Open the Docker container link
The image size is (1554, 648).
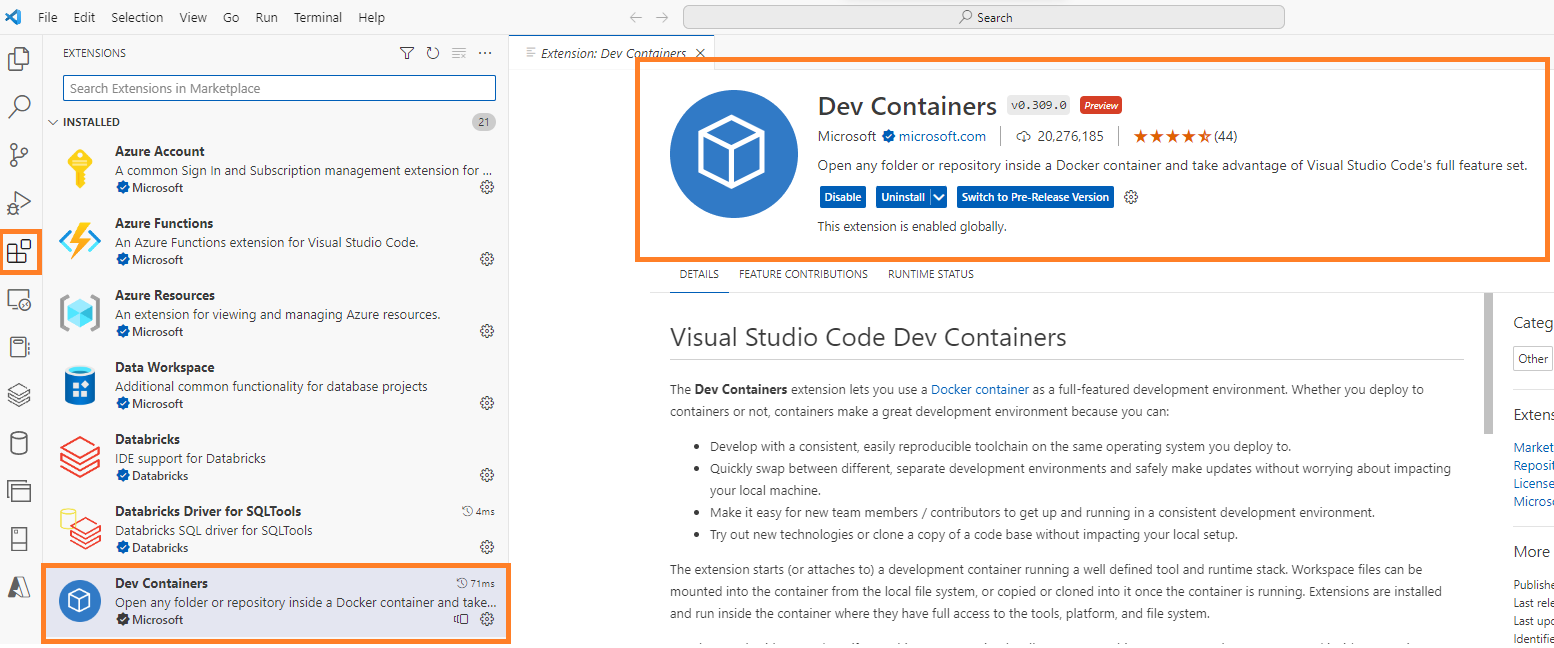[980, 389]
